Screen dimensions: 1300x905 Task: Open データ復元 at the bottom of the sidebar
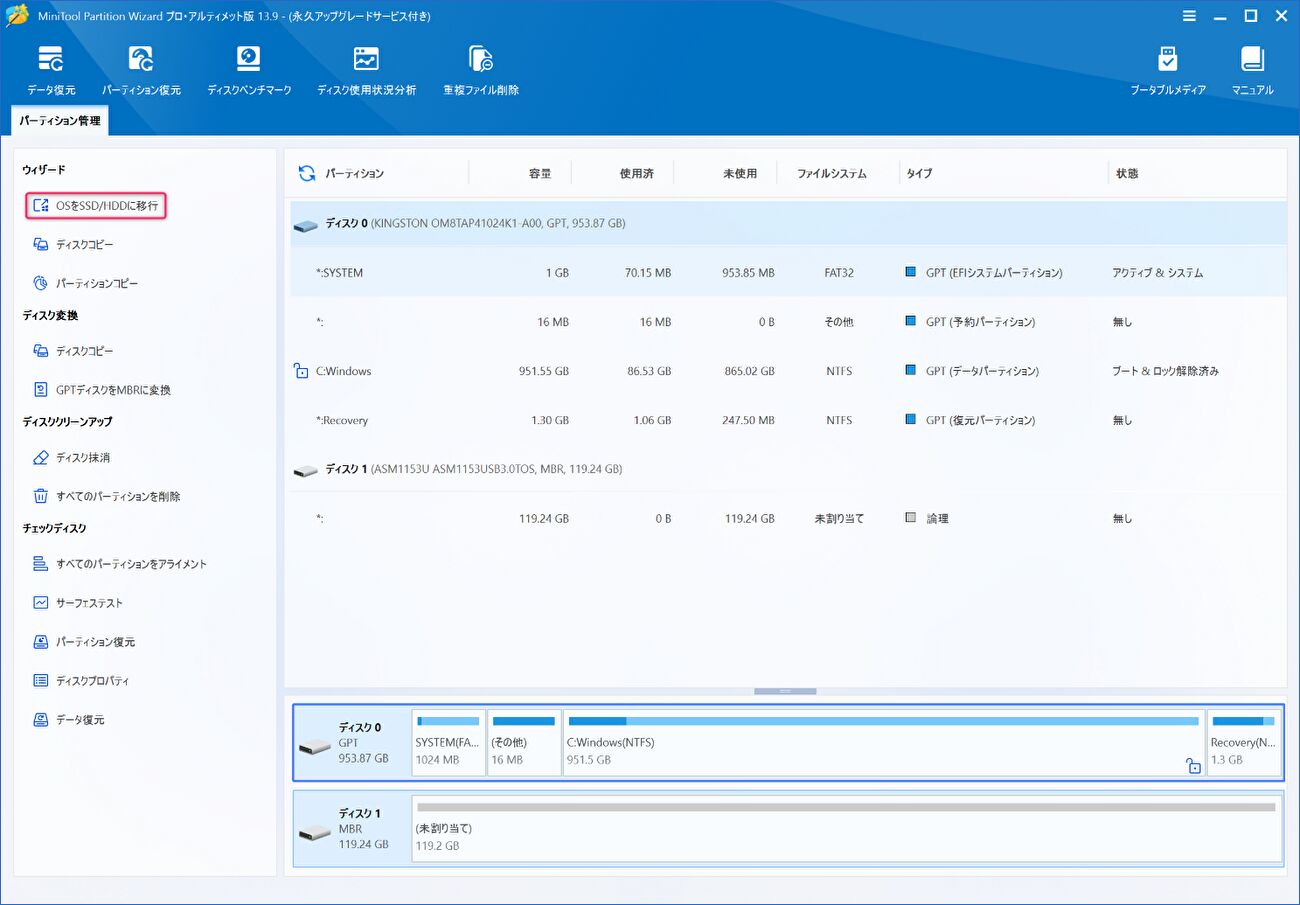point(68,720)
